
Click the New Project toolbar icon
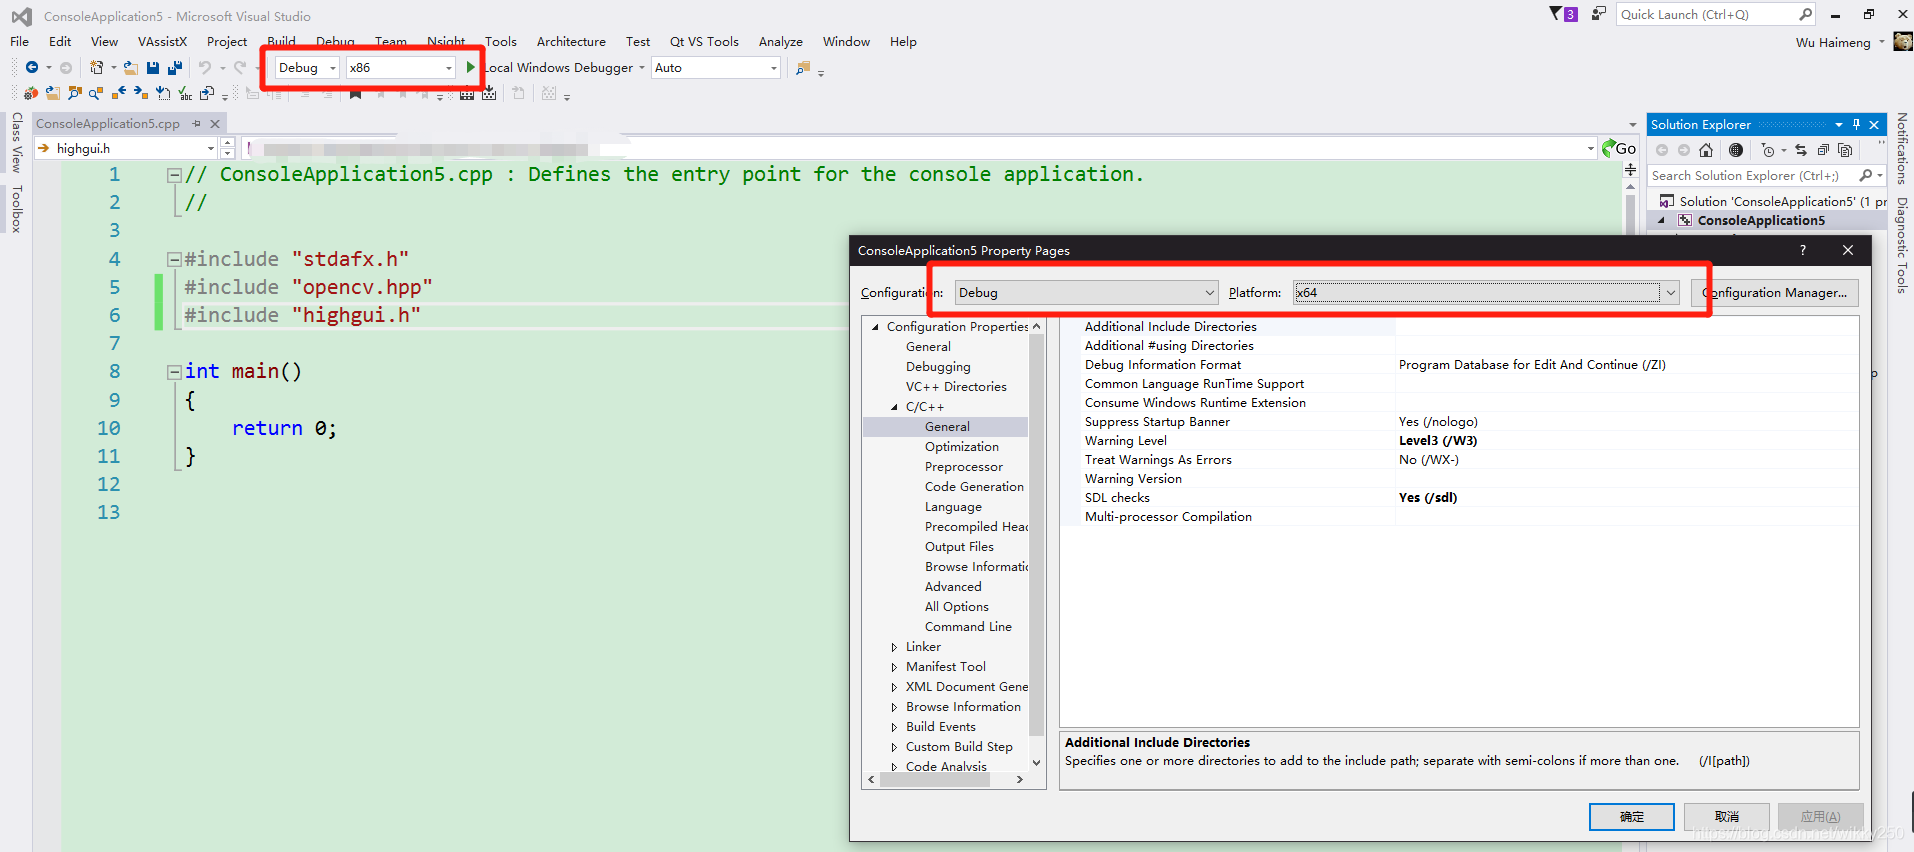click(96, 67)
